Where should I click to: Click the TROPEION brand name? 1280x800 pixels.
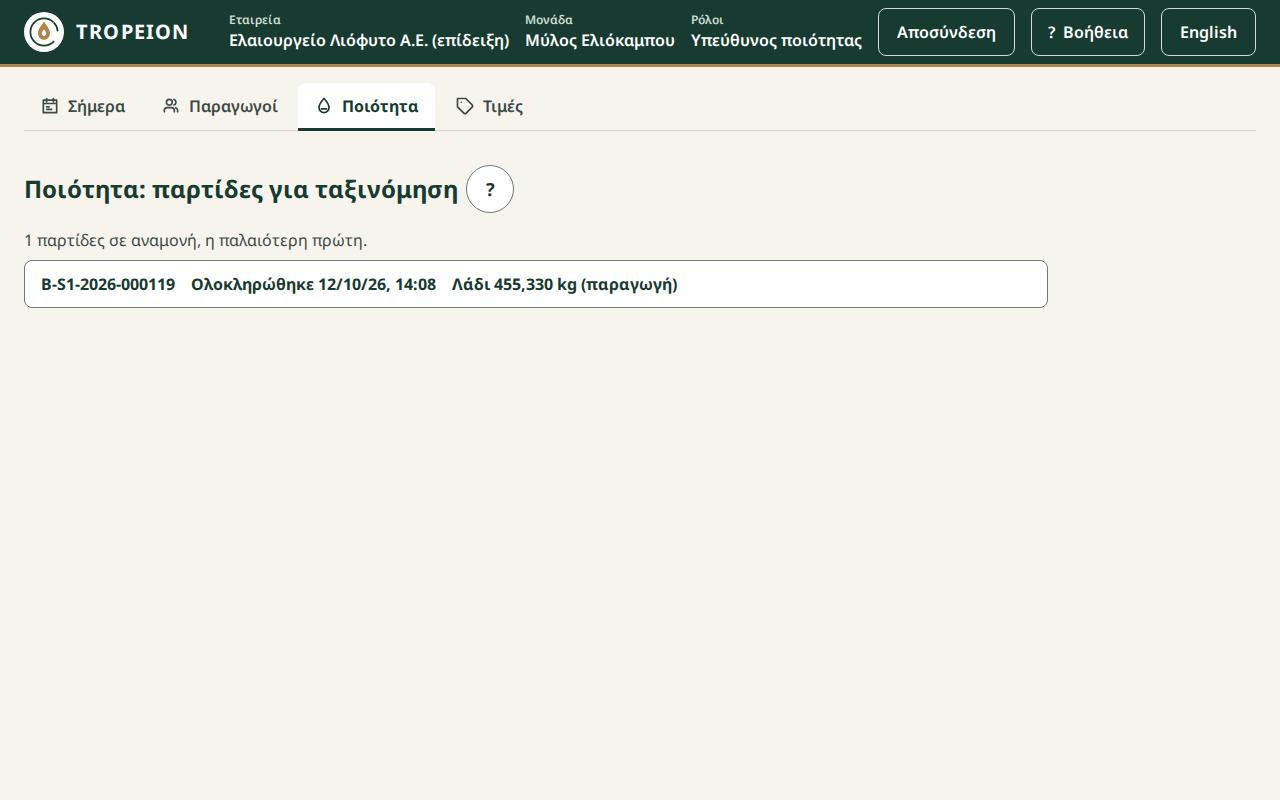click(132, 32)
